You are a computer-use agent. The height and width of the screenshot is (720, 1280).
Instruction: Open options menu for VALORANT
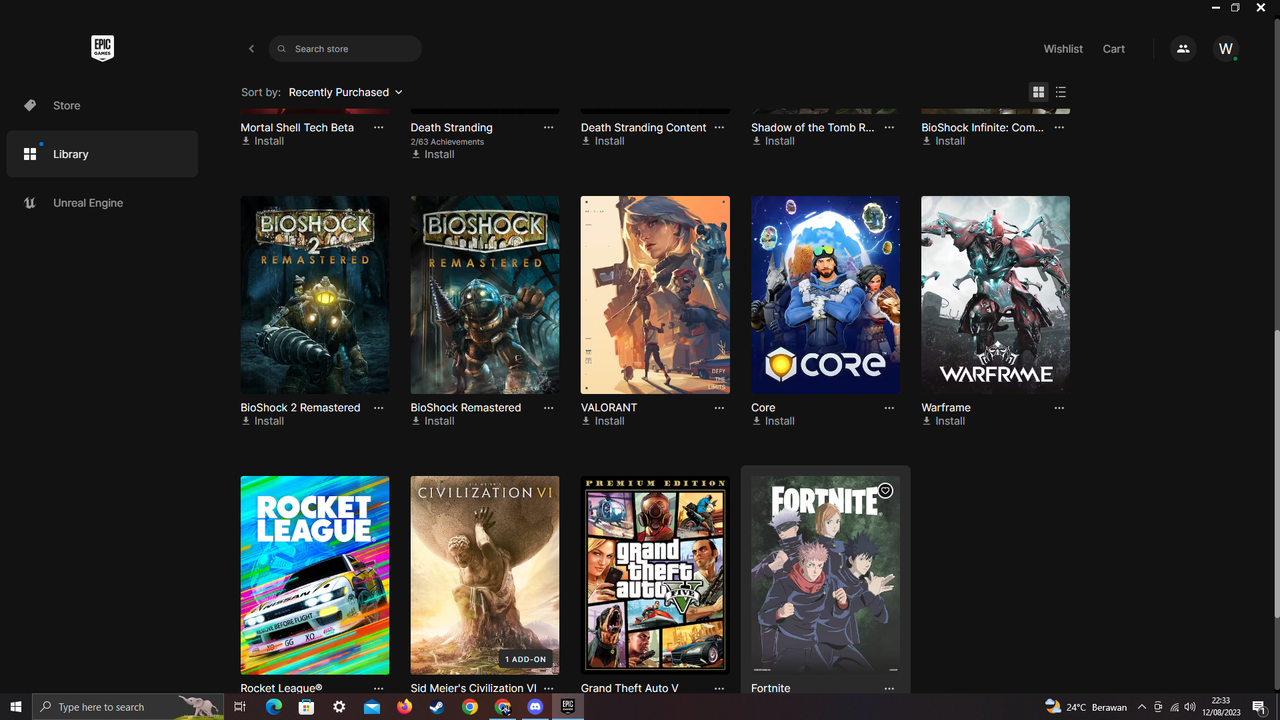[719, 408]
